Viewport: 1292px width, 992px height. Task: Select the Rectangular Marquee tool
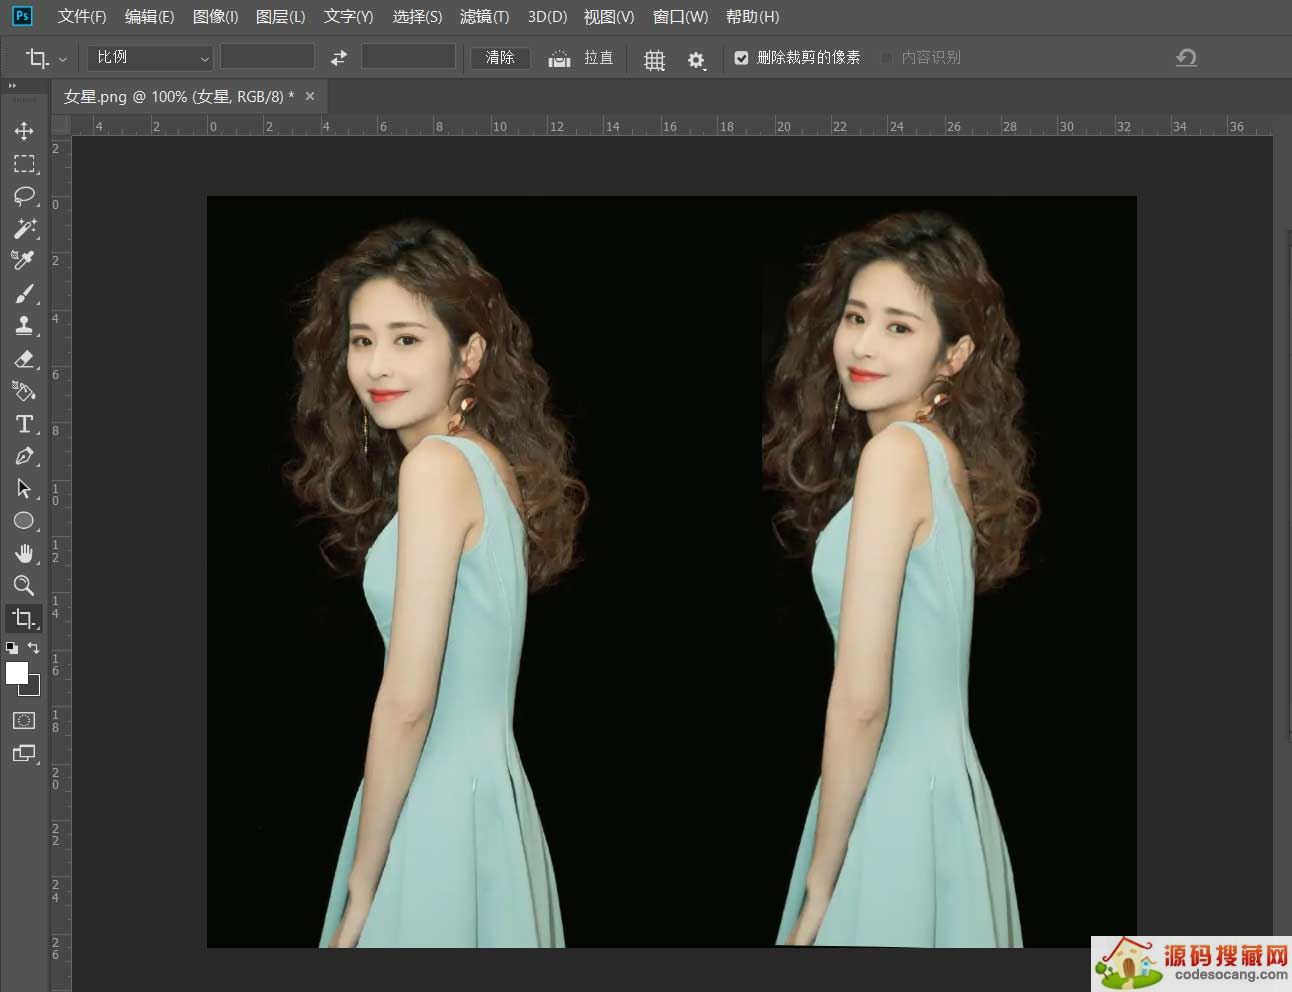(24, 163)
